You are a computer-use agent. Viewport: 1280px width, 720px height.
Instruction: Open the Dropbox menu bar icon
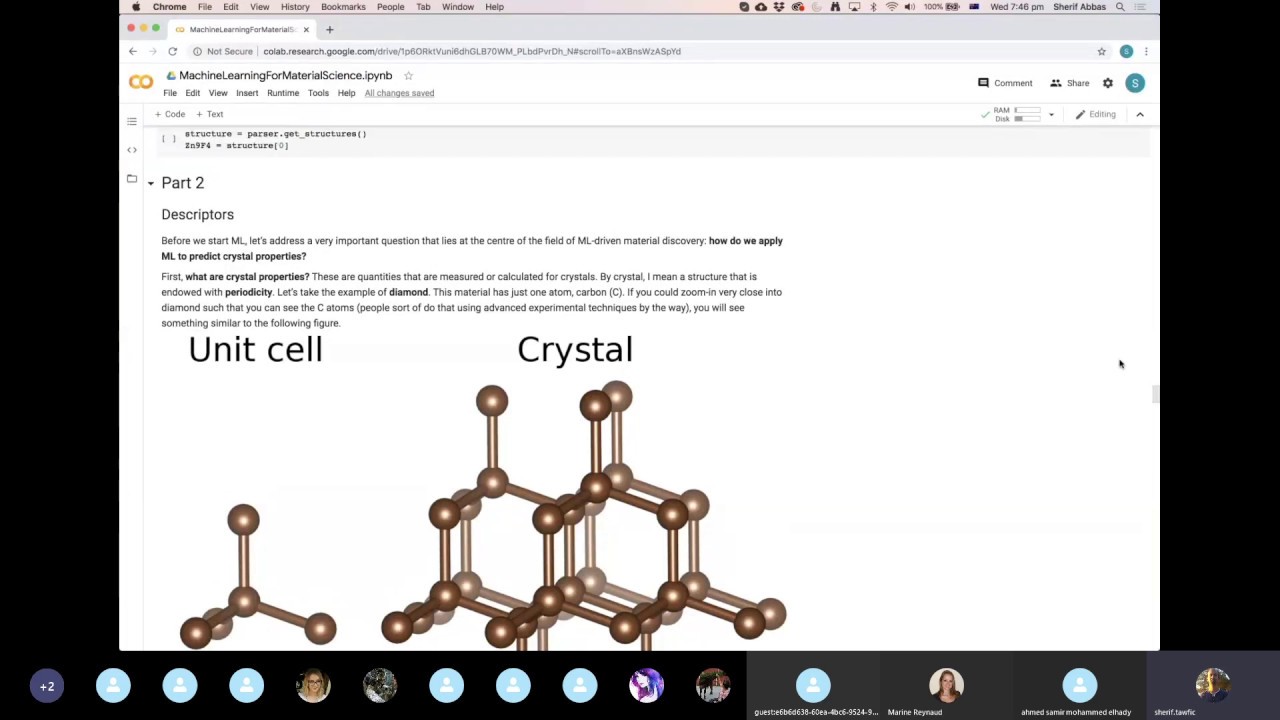pyautogui.click(x=779, y=7)
